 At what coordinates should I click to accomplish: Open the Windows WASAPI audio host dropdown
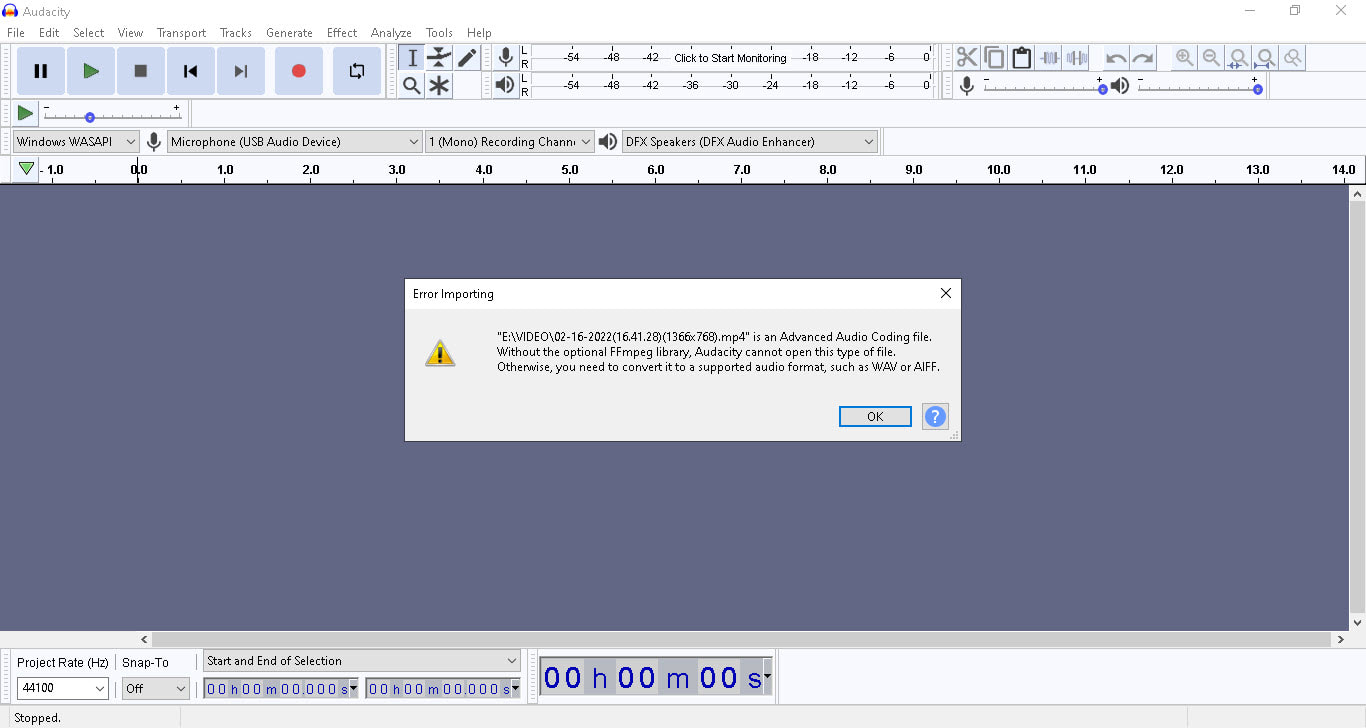pos(75,142)
